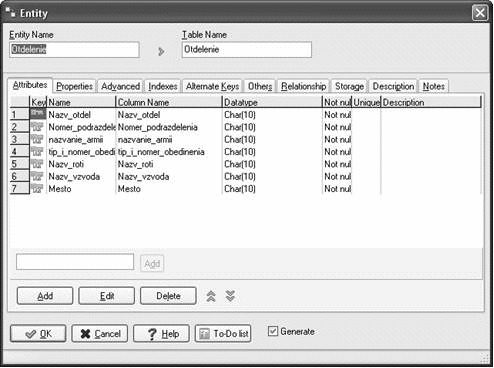Click the Cancel button
Screen dimensions: 494x368
(x=100, y=334)
